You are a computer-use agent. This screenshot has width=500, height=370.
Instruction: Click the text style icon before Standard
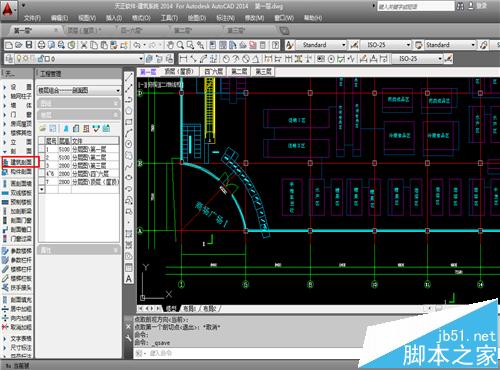tap(289, 45)
